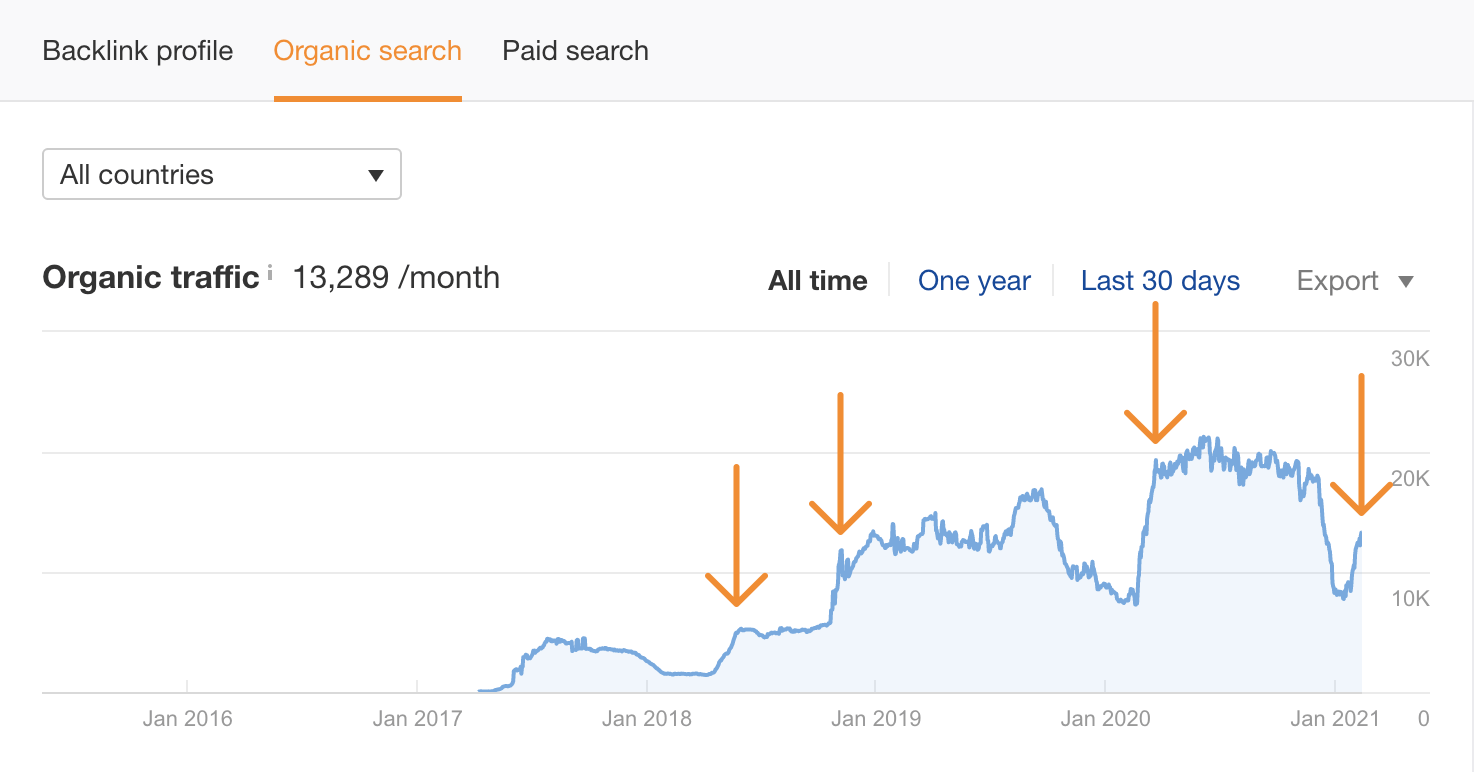Switch to the Backlink profile tab

pyautogui.click(x=138, y=51)
